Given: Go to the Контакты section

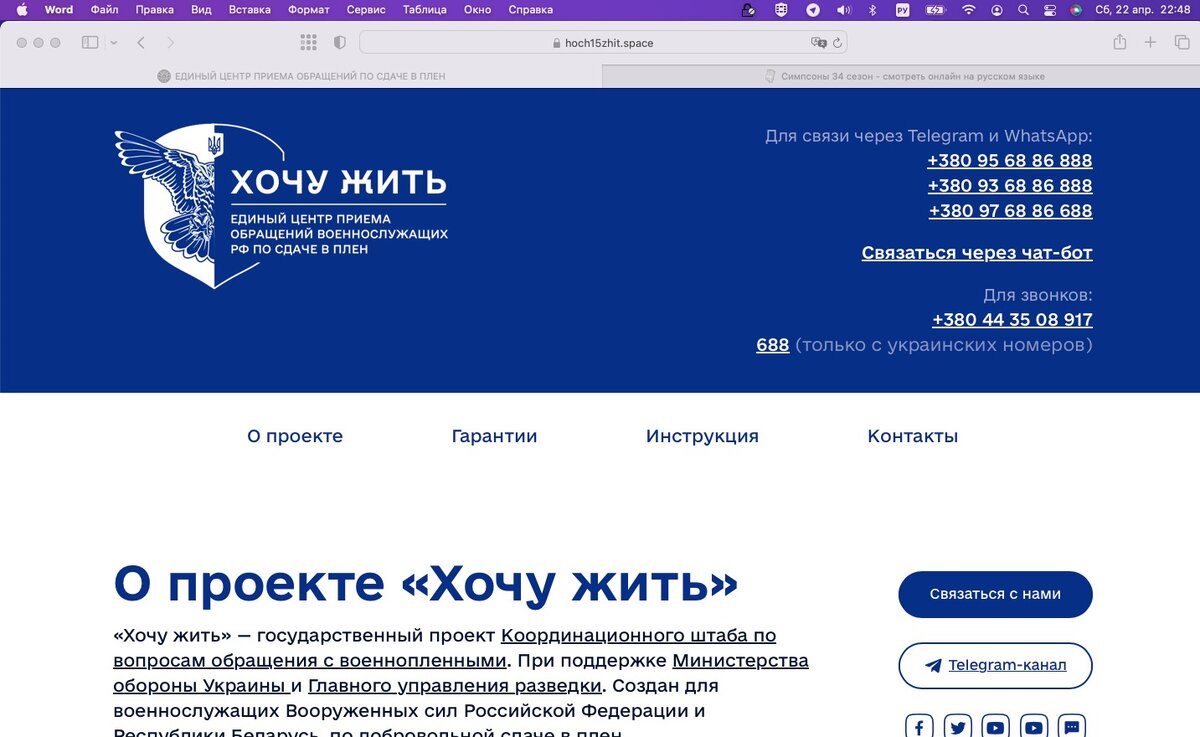Looking at the screenshot, I should (x=913, y=436).
